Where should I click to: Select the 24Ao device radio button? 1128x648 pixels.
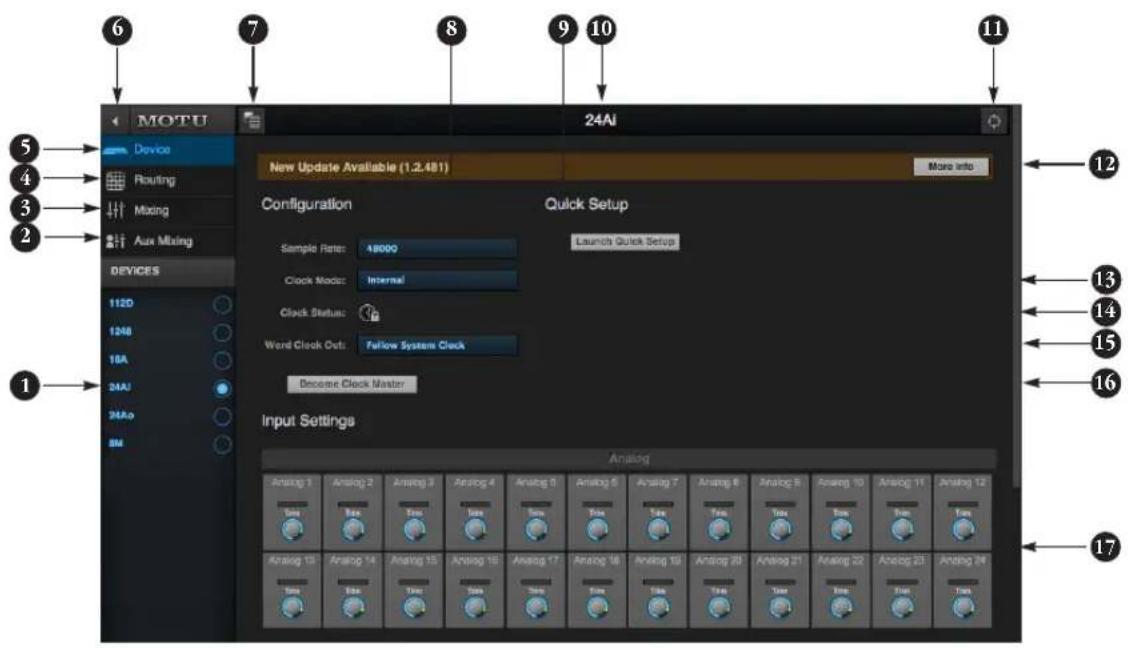[x=222, y=416]
